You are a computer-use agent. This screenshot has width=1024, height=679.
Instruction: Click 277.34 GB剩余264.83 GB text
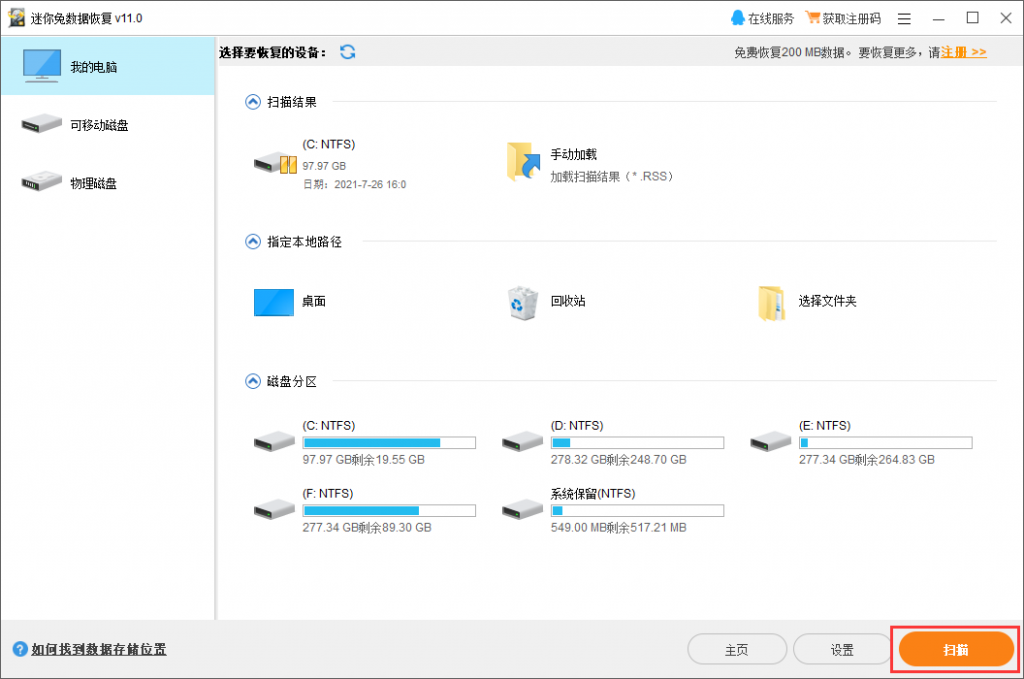point(867,460)
